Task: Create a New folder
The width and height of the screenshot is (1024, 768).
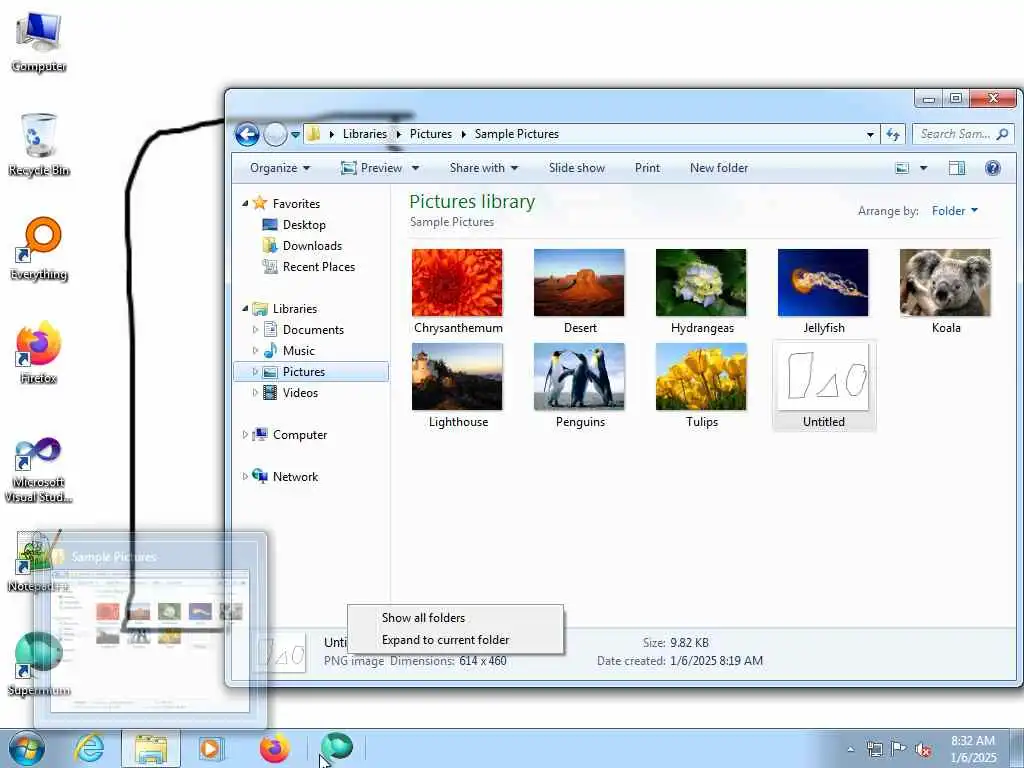Action: [x=719, y=168]
